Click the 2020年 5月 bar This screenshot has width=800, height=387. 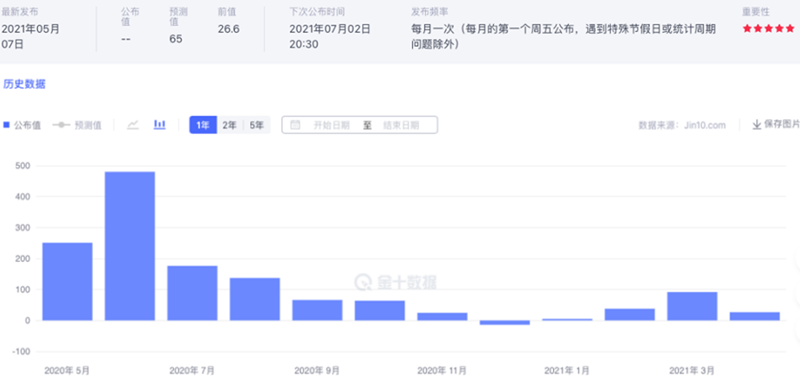67,281
